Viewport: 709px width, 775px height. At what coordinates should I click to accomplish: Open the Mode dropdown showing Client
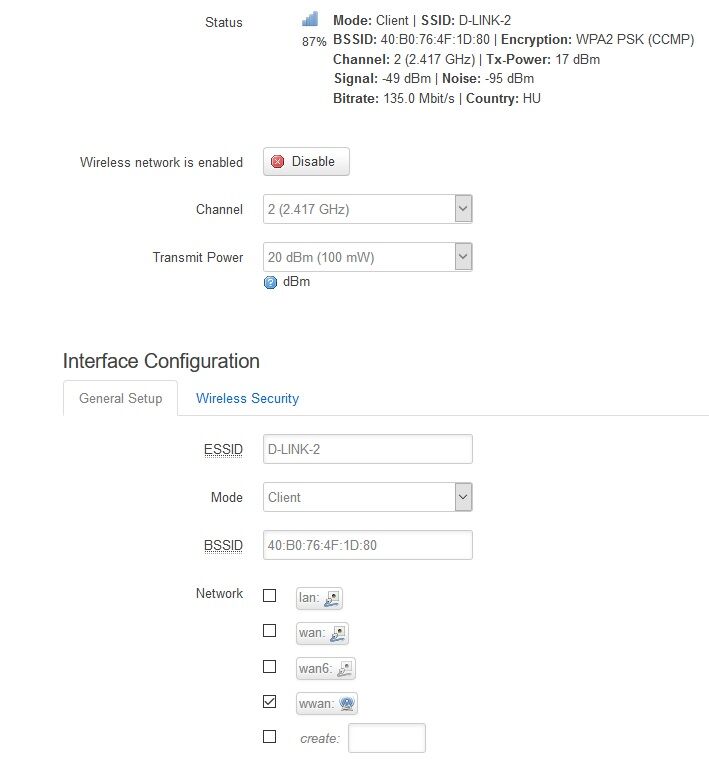pos(367,497)
